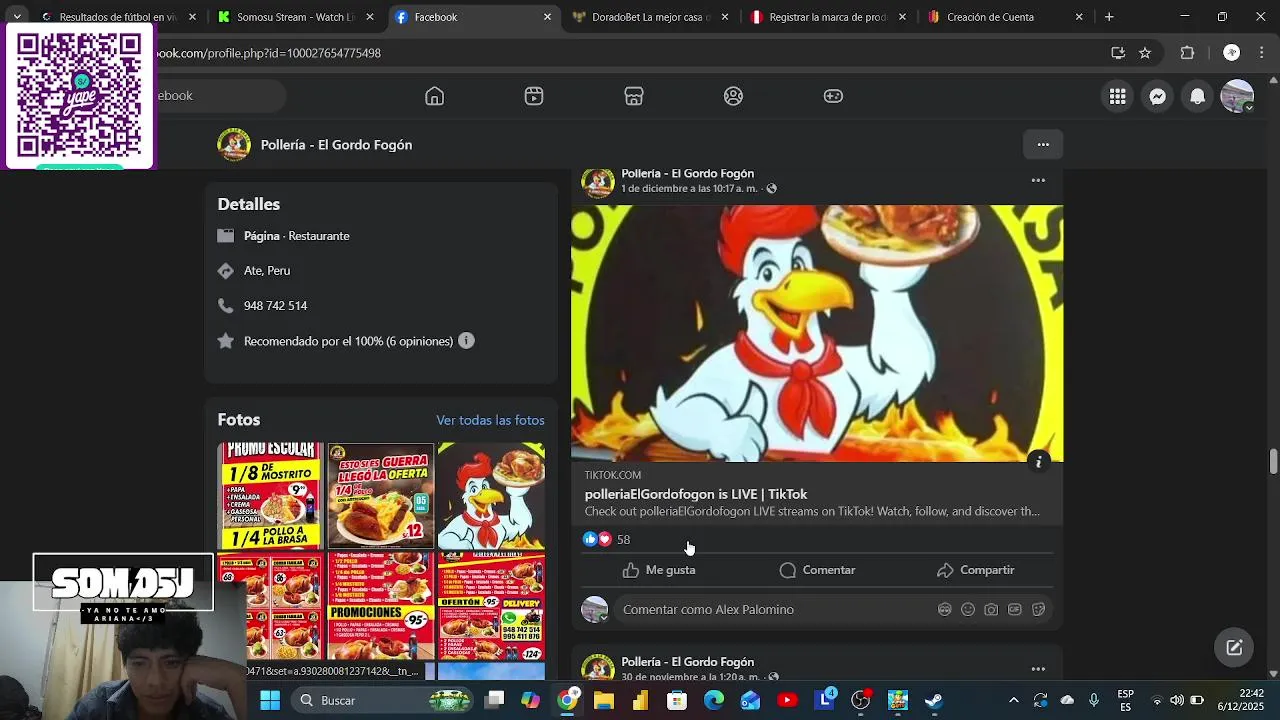Click the volume speaker icon in system tray
The width and height of the screenshot is (1280, 720).
[1177, 700]
